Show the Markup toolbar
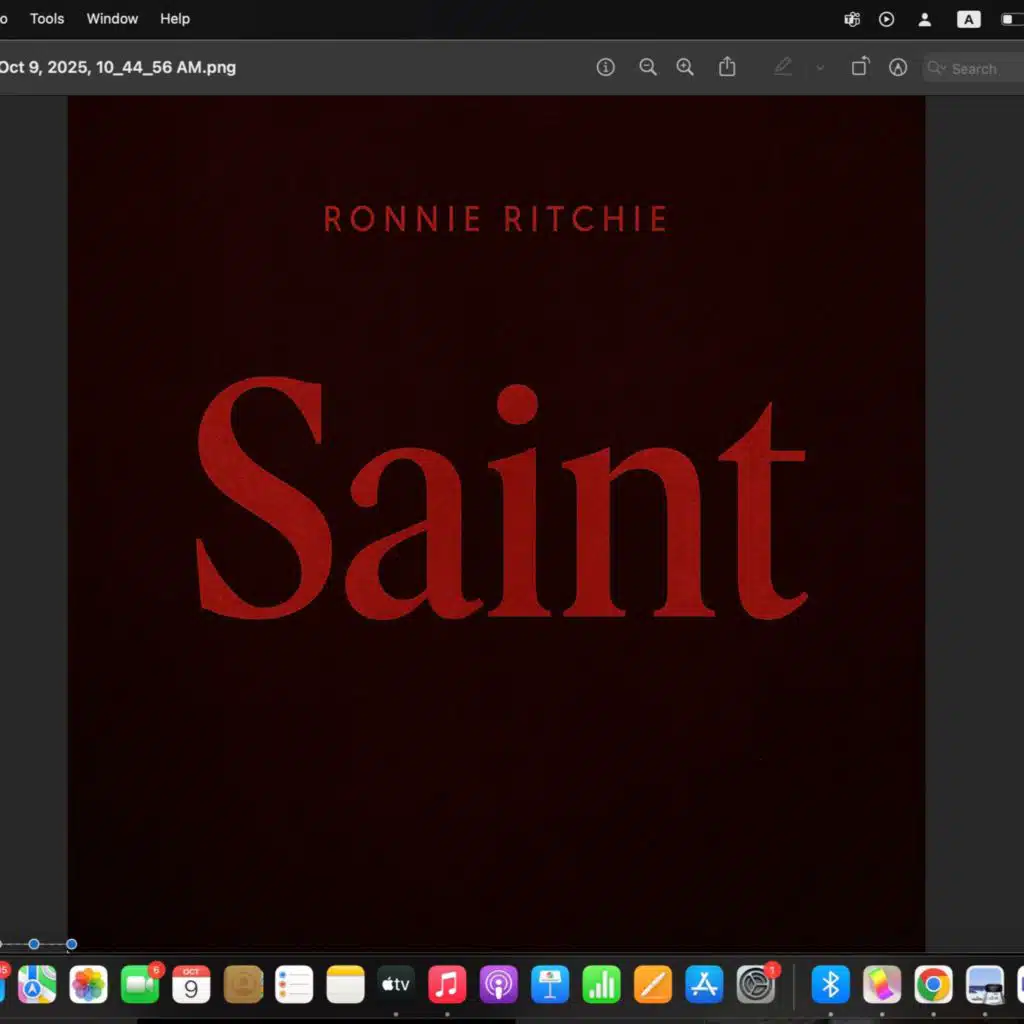The height and width of the screenshot is (1024, 1024). pyautogui.click(x=898, y=67)
